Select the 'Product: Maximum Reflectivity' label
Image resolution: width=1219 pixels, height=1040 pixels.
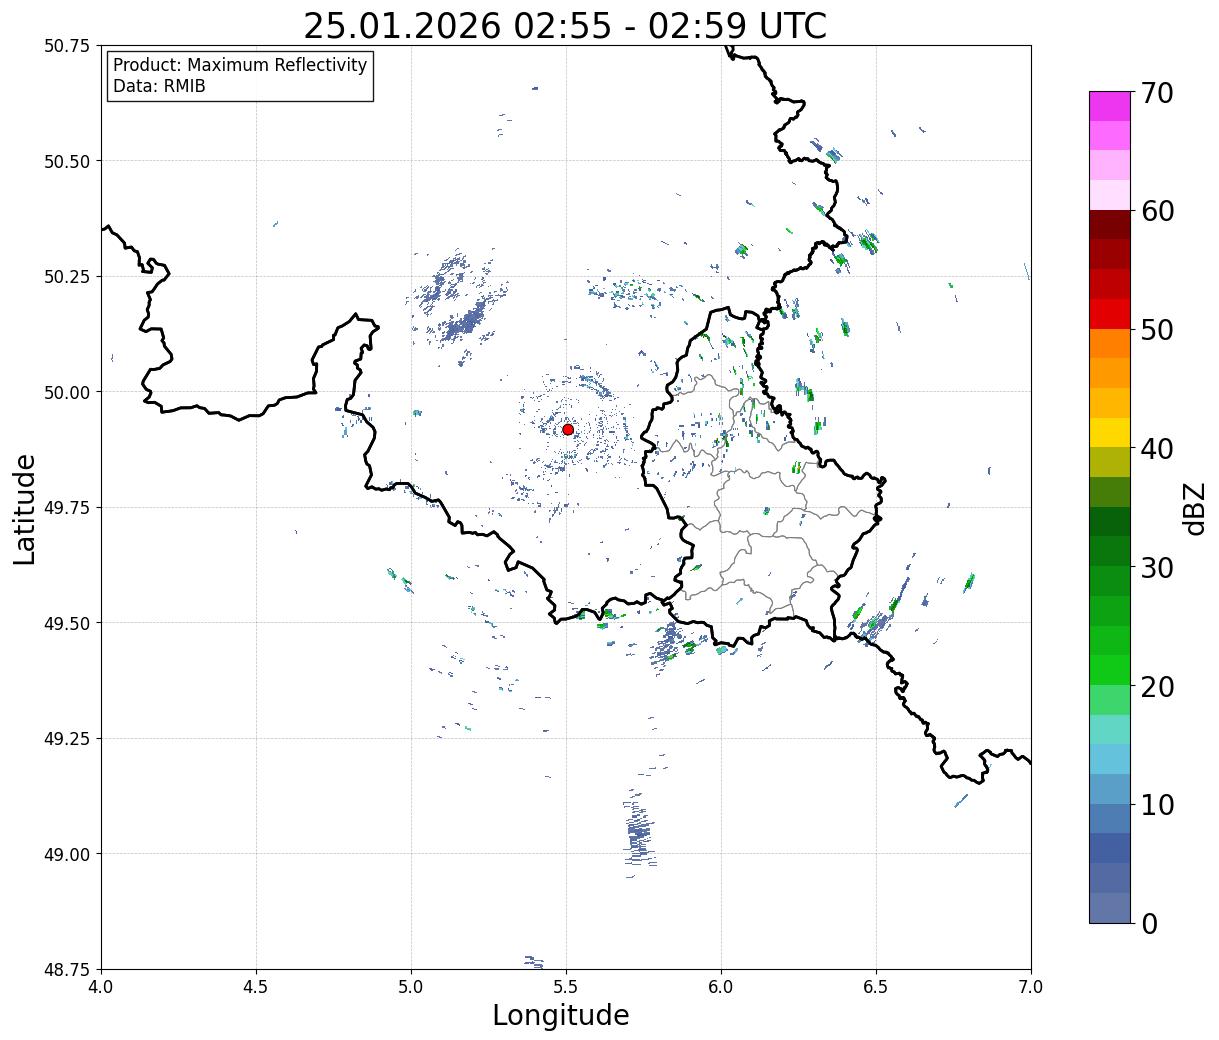240,65
